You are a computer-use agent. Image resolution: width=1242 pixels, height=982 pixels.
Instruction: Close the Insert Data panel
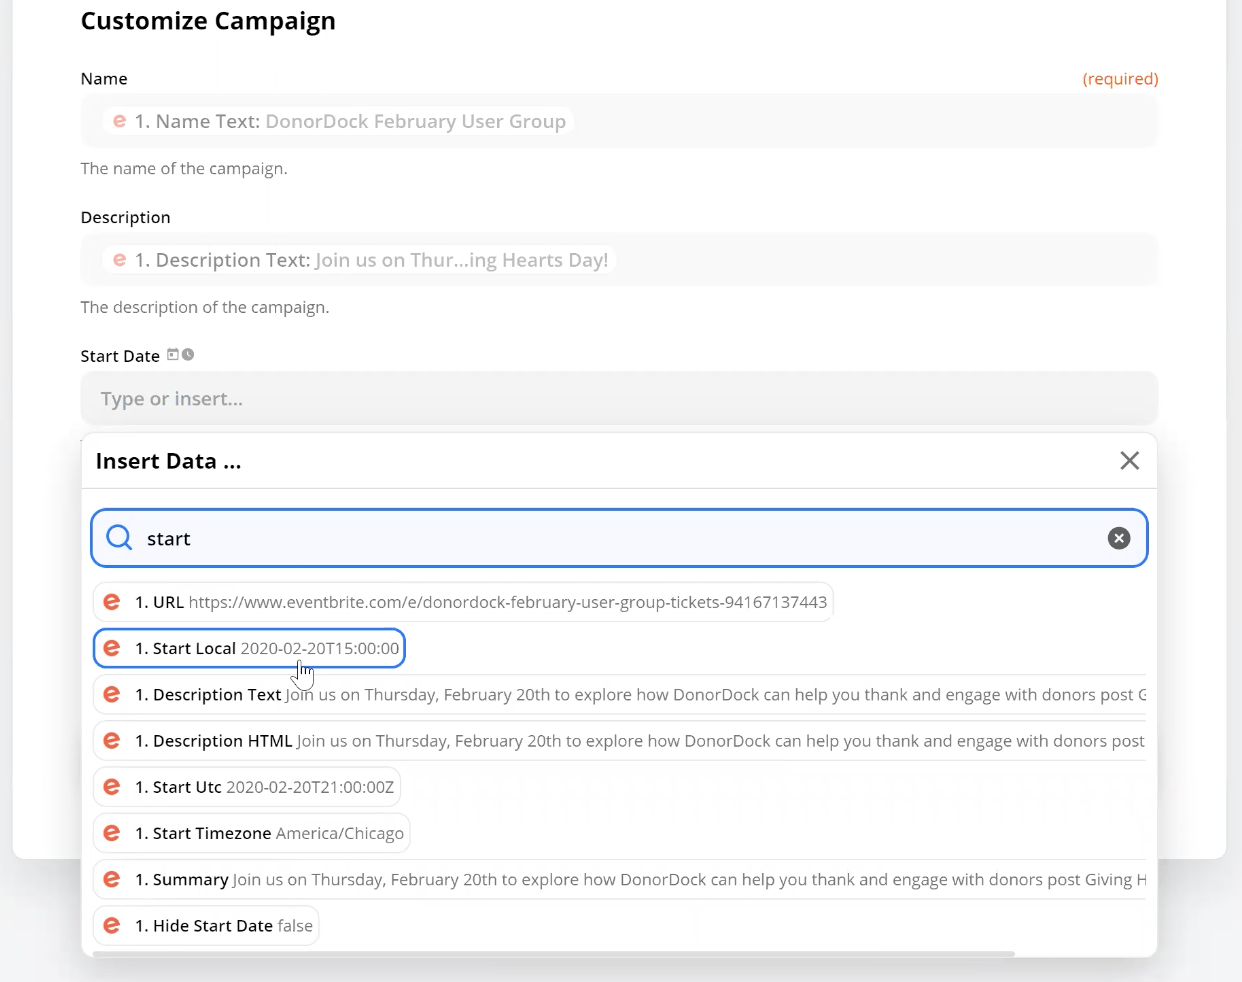pos(1129,460)
